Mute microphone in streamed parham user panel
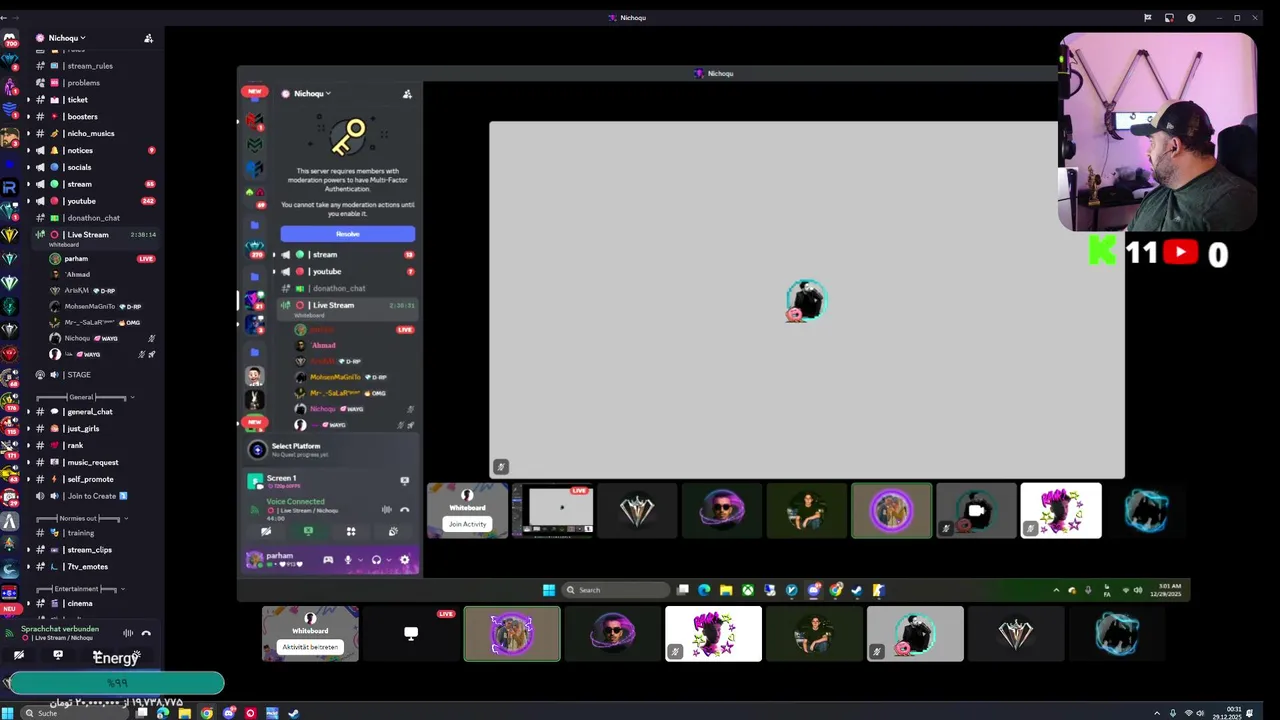Viewport: 1280px width, 720px height. click(348, 560)
